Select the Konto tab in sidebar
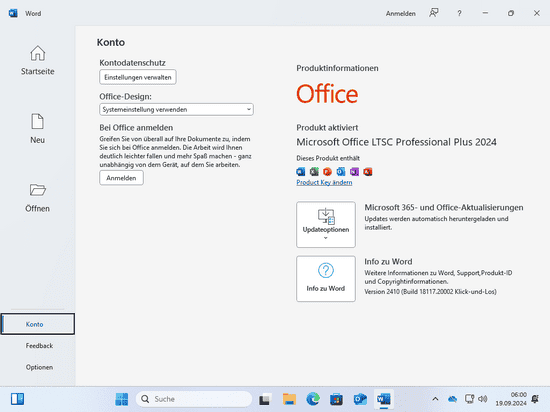The image size is (550, 412). (x=38, y=324)
